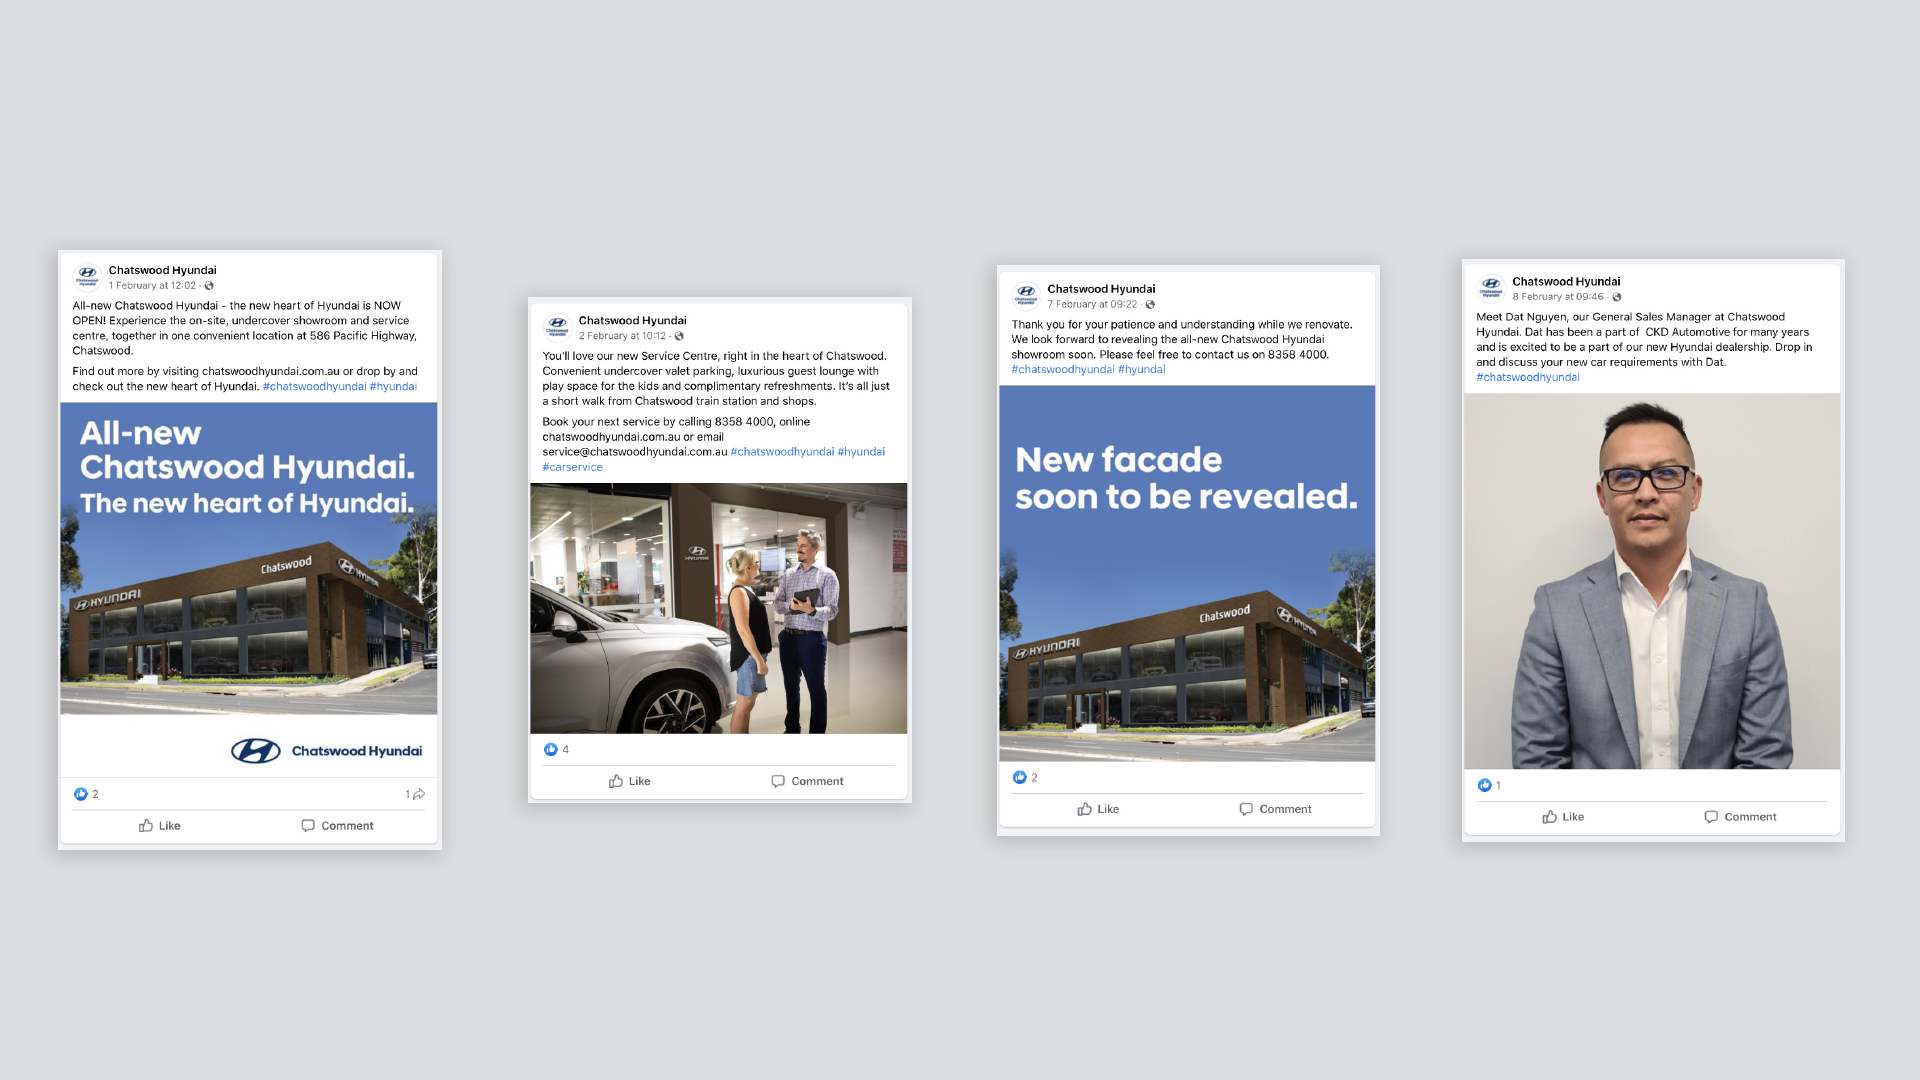This screenshot has height=1080, width=1920.
Task: Click 'Thank you for your patience' text
Action: pos(1083,325)
